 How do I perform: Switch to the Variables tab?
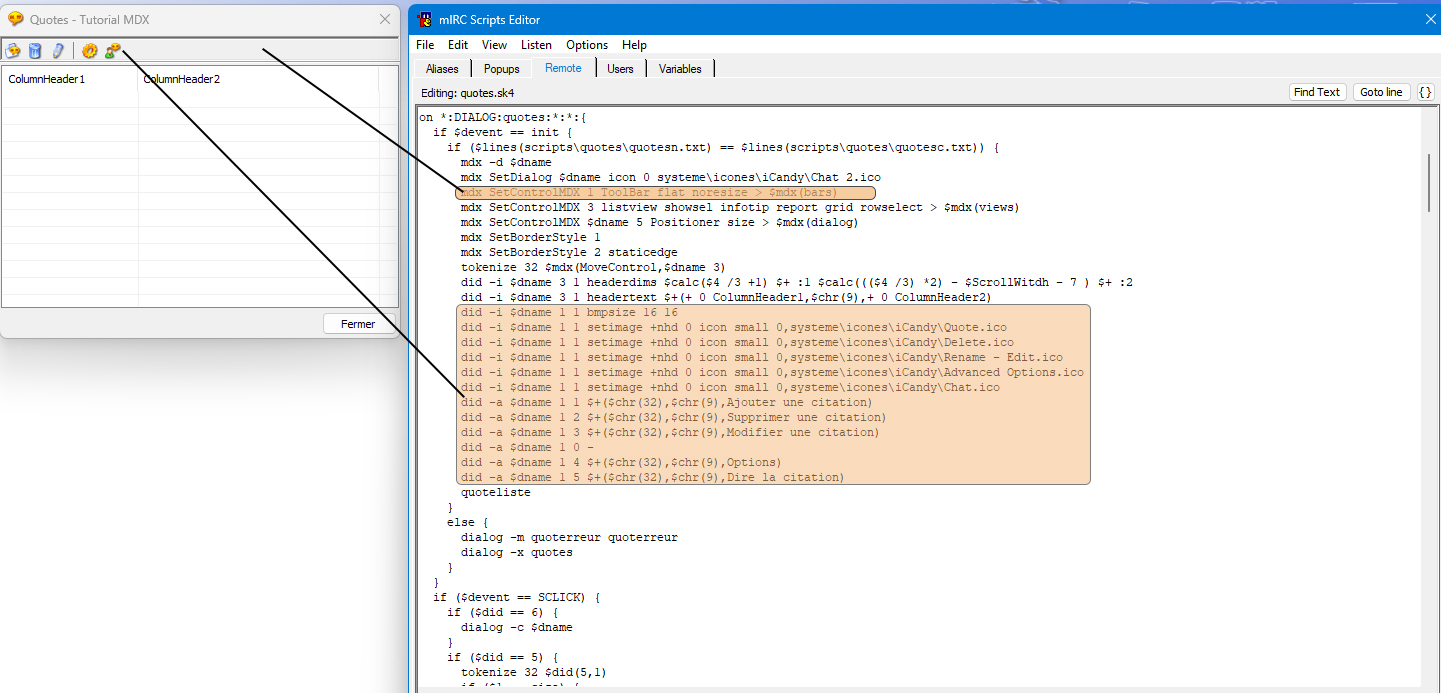coord(680,69)
